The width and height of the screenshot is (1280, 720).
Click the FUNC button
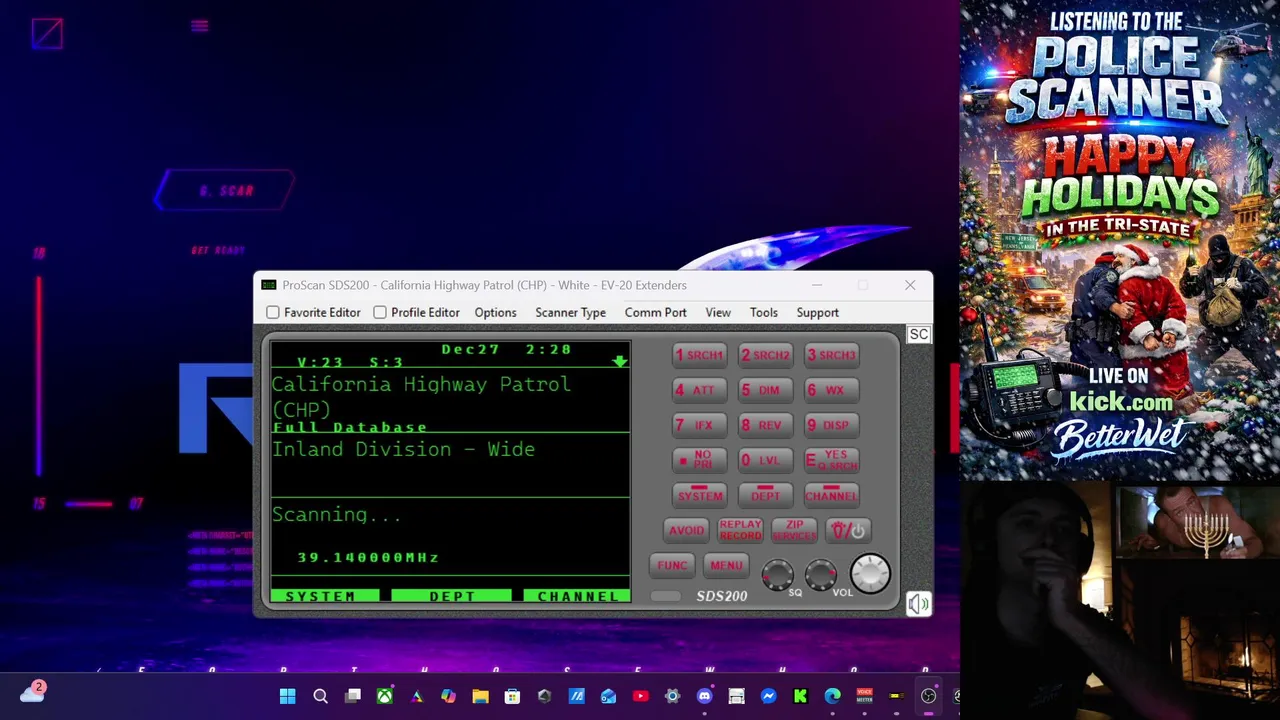click(x=672, y=565)
